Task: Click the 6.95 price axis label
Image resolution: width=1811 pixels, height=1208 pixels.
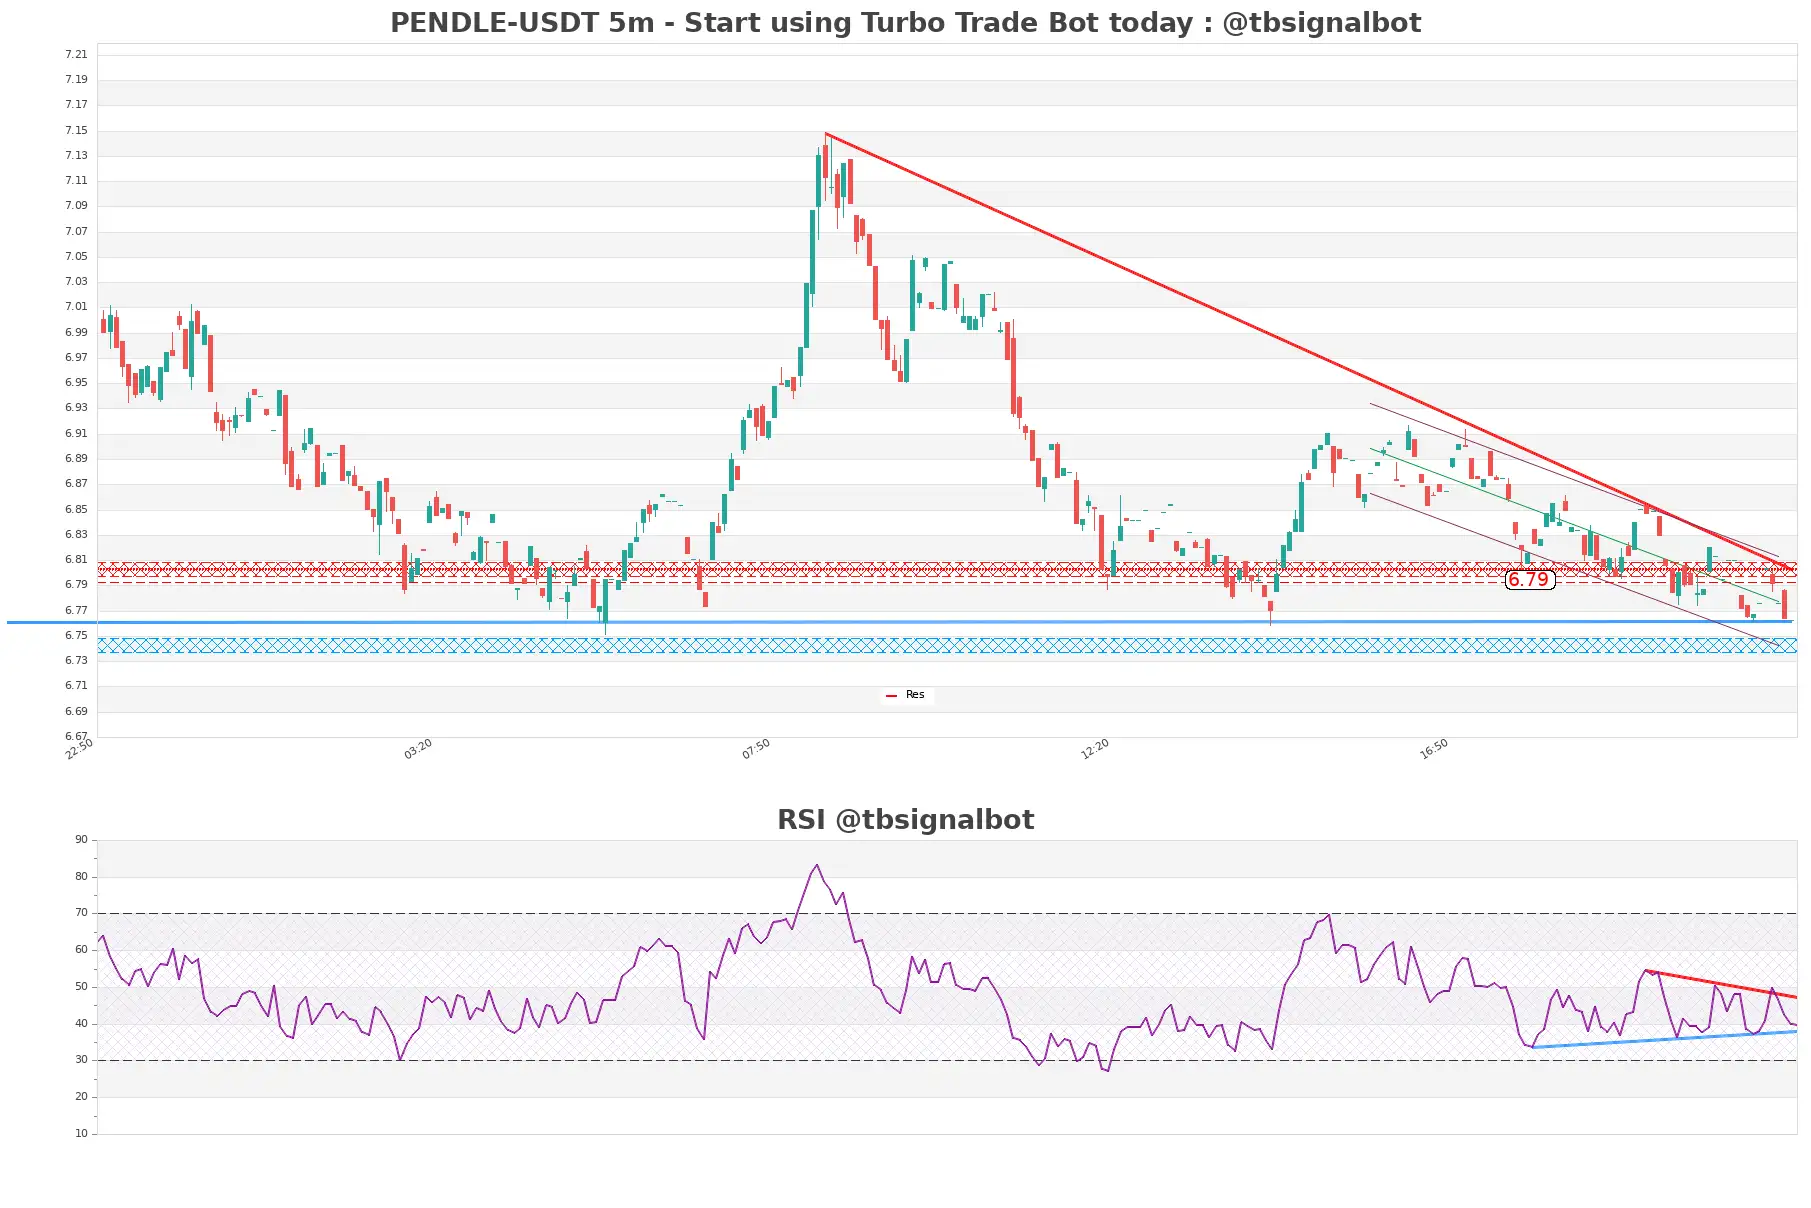Action: (76, 383)
